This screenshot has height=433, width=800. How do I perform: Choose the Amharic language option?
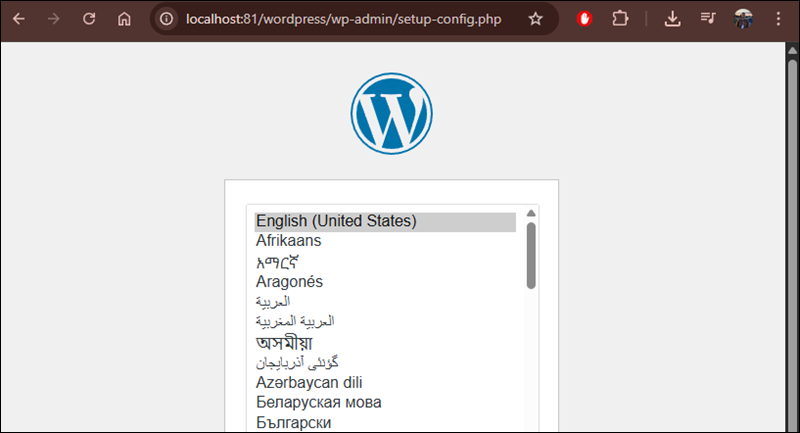[385, 262]
